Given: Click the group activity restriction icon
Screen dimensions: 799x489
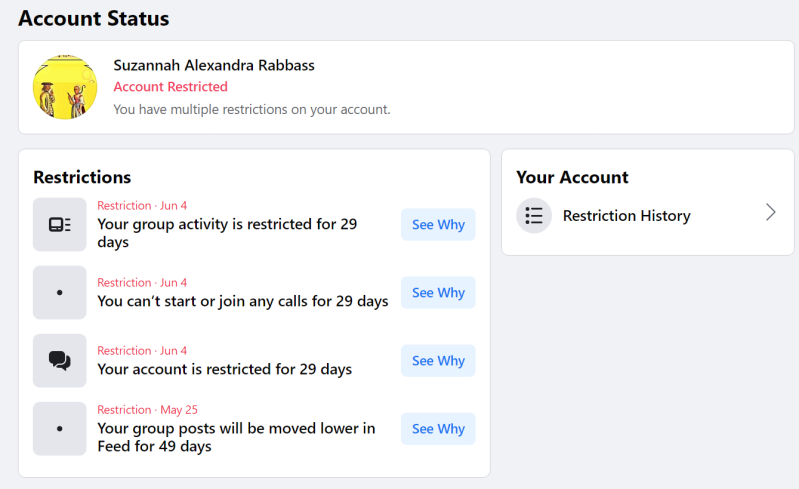Looking at the screenshot, I should pyautogui.click(x=59, y=224).
